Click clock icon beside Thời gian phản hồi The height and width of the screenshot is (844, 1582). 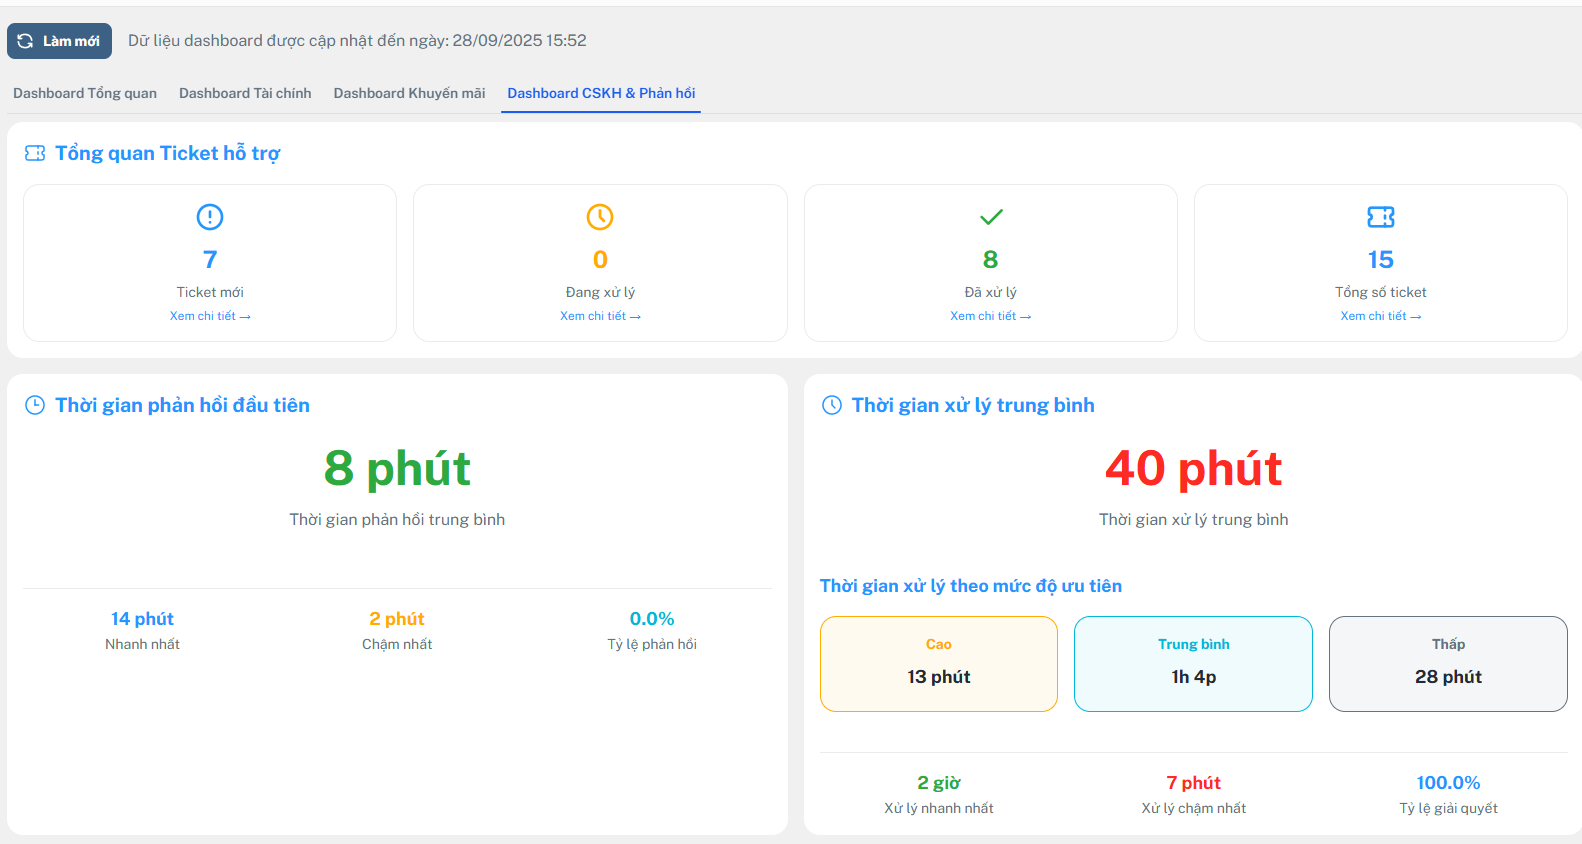coord(35,405)
